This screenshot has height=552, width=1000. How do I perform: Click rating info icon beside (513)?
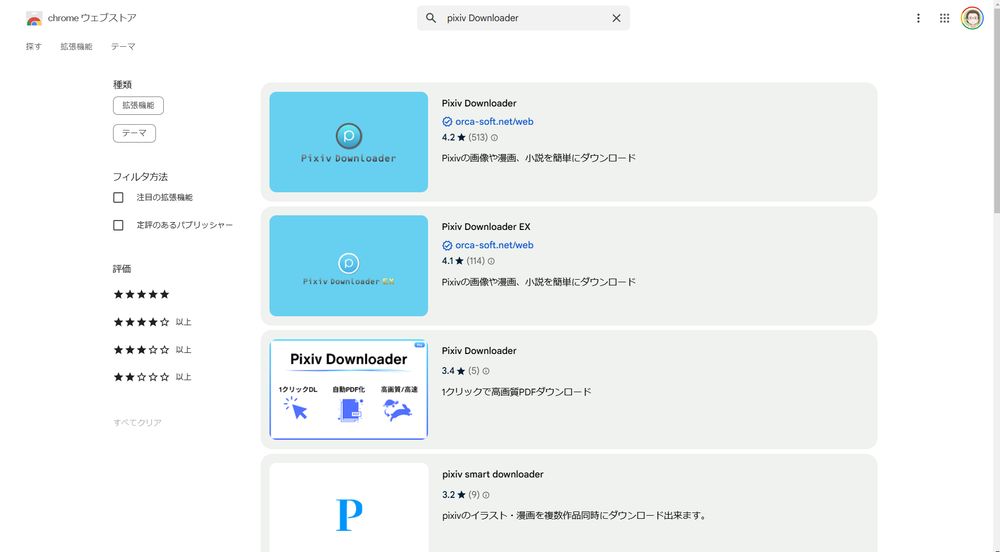494,138
